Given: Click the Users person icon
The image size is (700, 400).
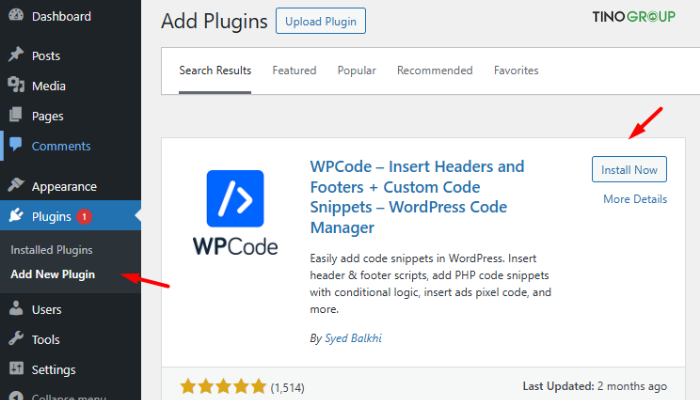Looking at the screenshot, I should (16, 308).
